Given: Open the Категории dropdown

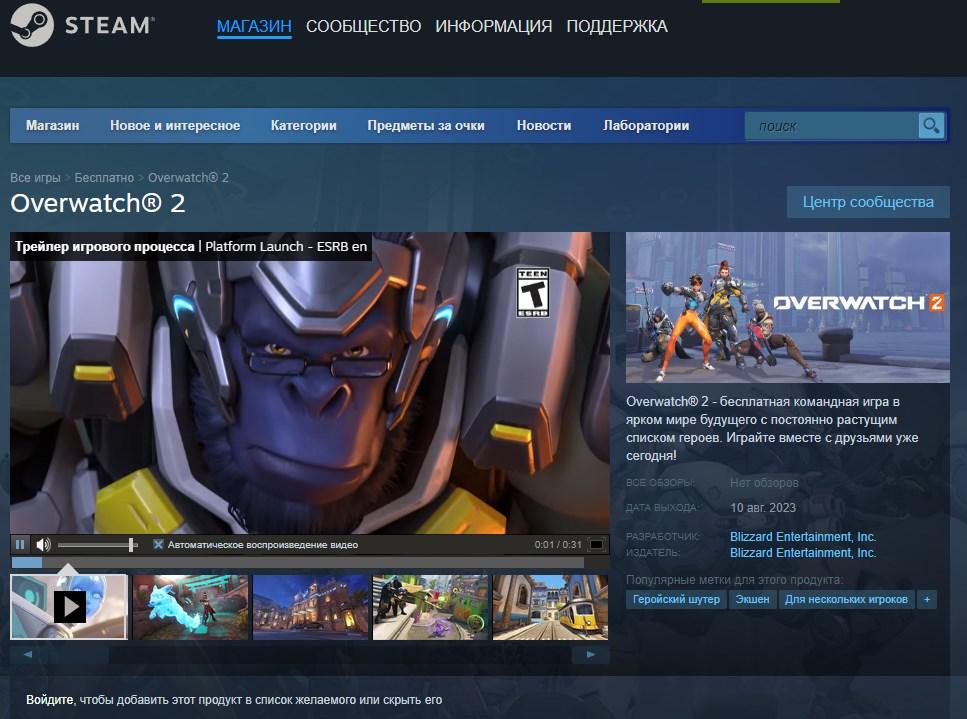Looking at the screenshot, I should coord(303,126).
